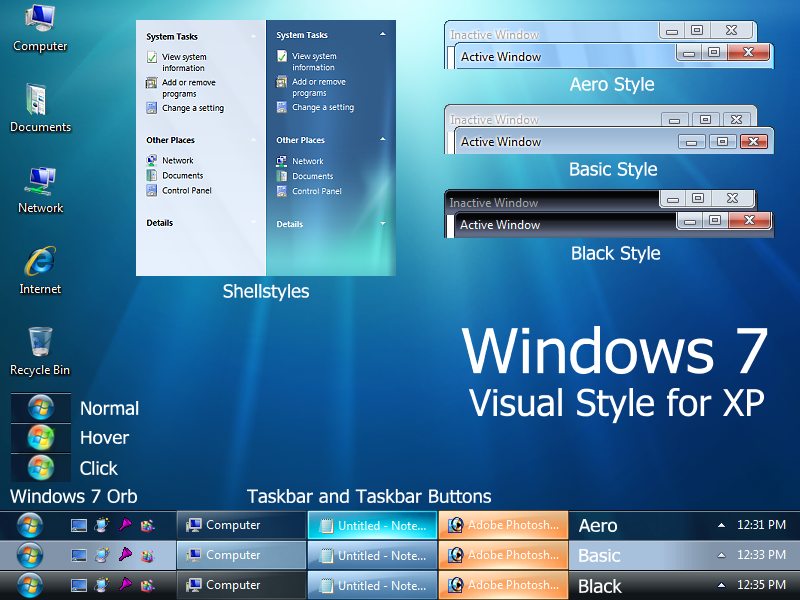800x600 pixels.
Task: Open the Computer desktop icon
Action: pos(40,28)
